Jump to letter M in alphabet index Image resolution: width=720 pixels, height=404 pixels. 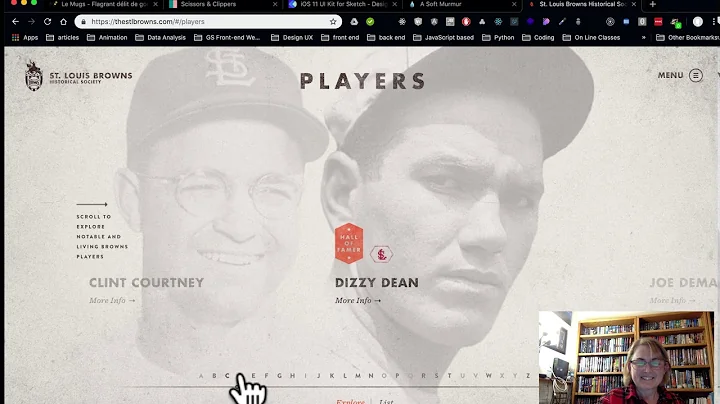[358, 376]
